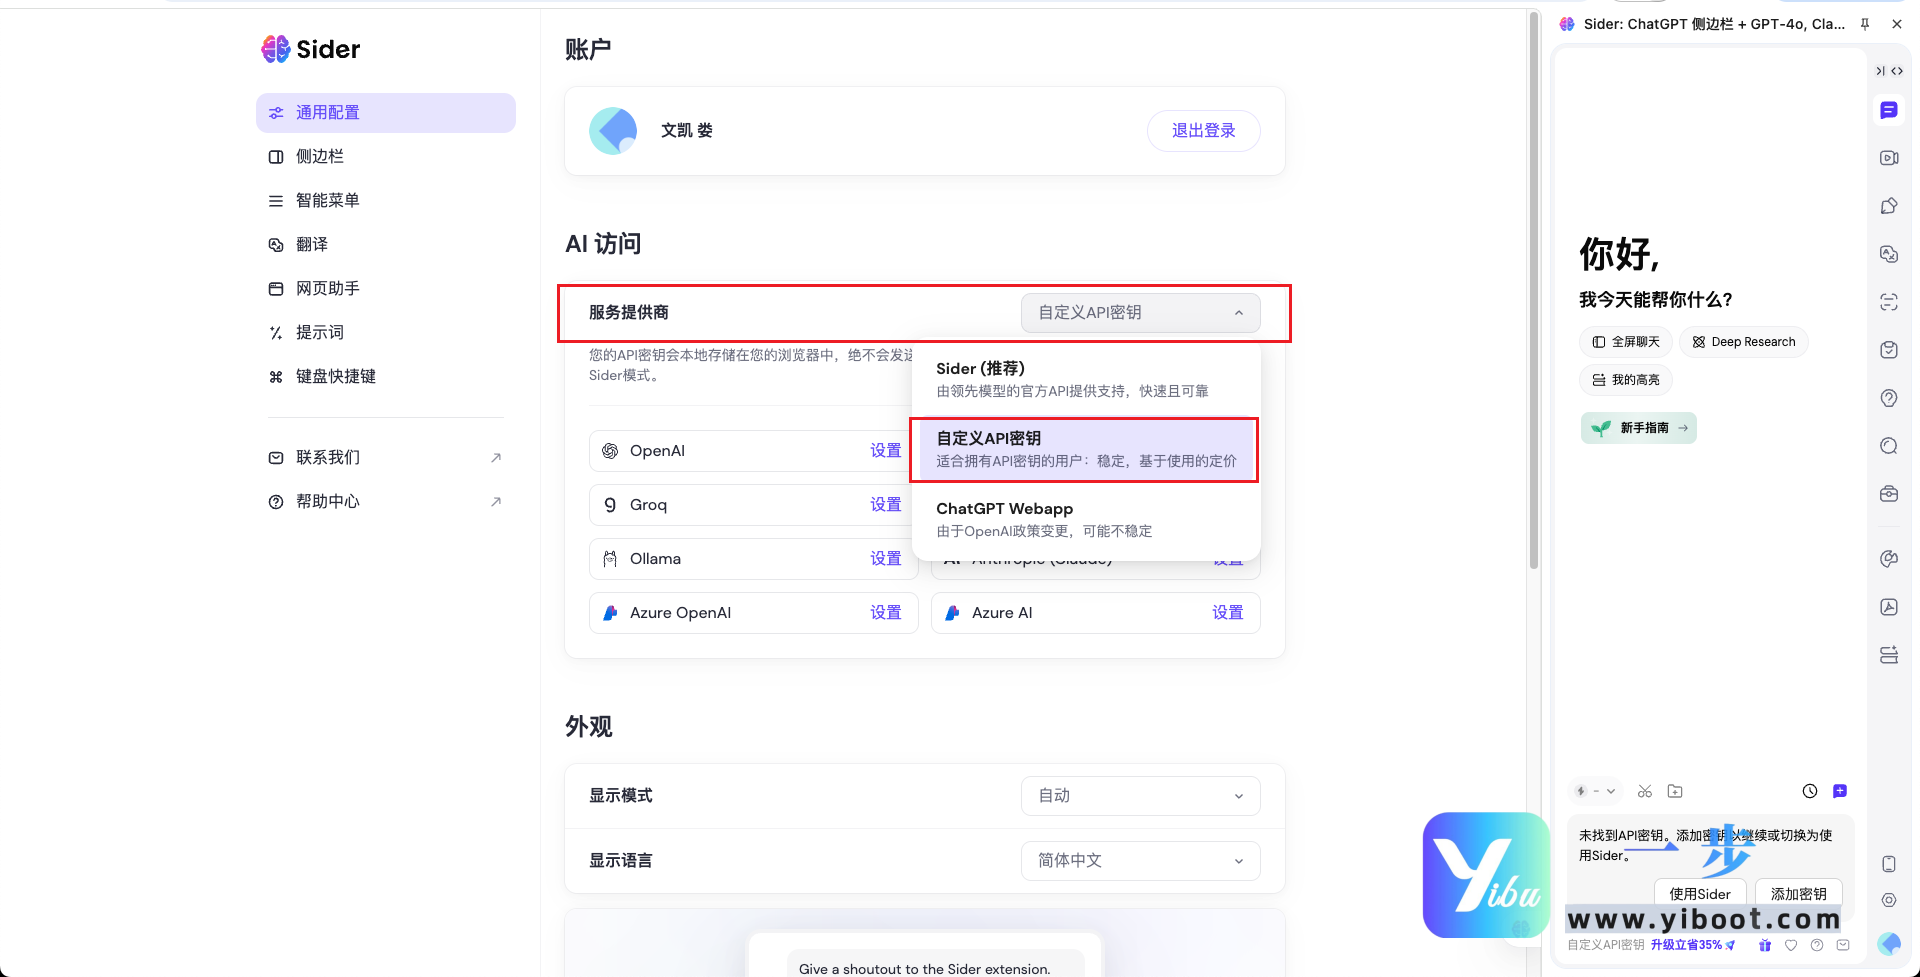The image size is (1920, 977).
Task: Choose the ChatGPT Webapp provider option
Action: click(x=1086, y=519)
